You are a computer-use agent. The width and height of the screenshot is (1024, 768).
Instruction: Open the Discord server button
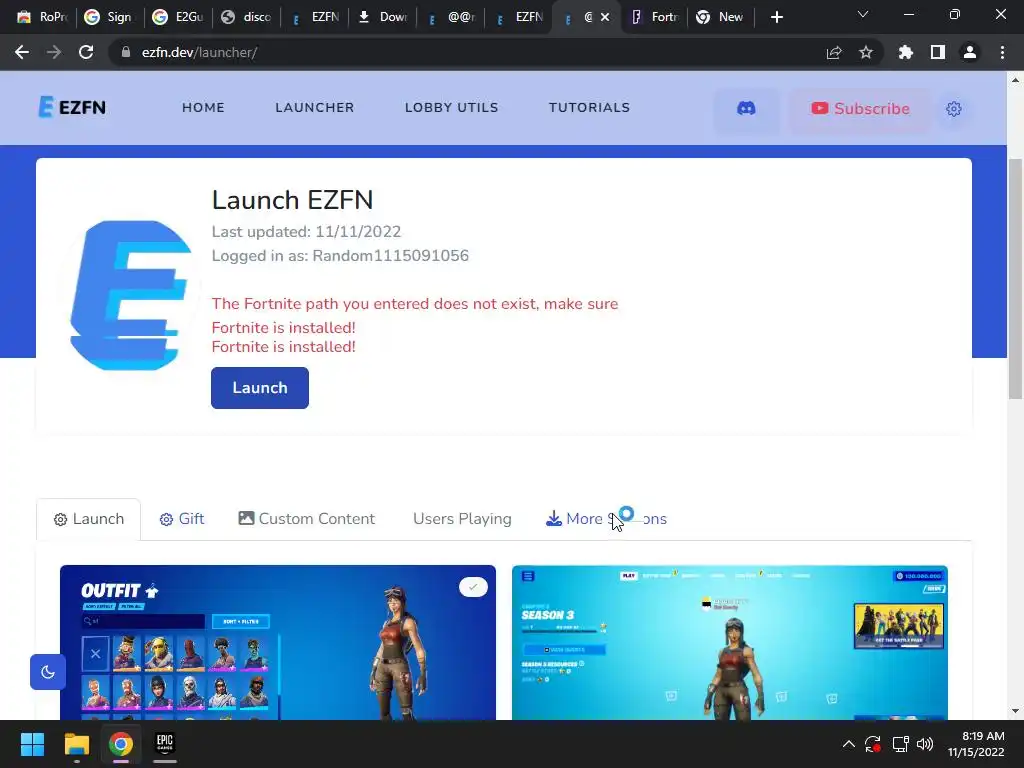click(746, 108)
